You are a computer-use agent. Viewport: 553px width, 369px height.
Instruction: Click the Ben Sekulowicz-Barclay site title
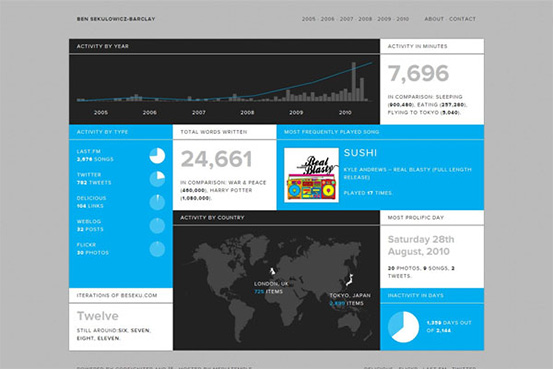(116, 19)
